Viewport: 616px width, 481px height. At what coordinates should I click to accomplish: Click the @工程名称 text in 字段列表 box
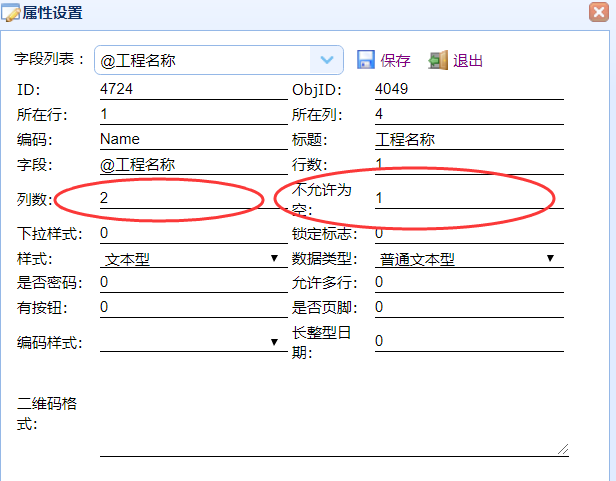point(138,61)
